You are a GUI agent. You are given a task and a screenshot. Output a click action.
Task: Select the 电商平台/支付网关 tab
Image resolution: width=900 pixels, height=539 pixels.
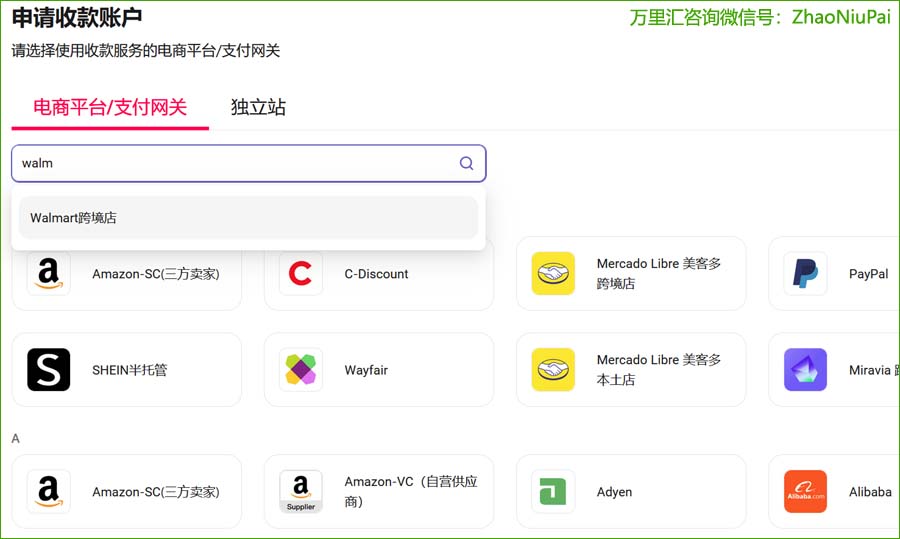pos(110,107)
